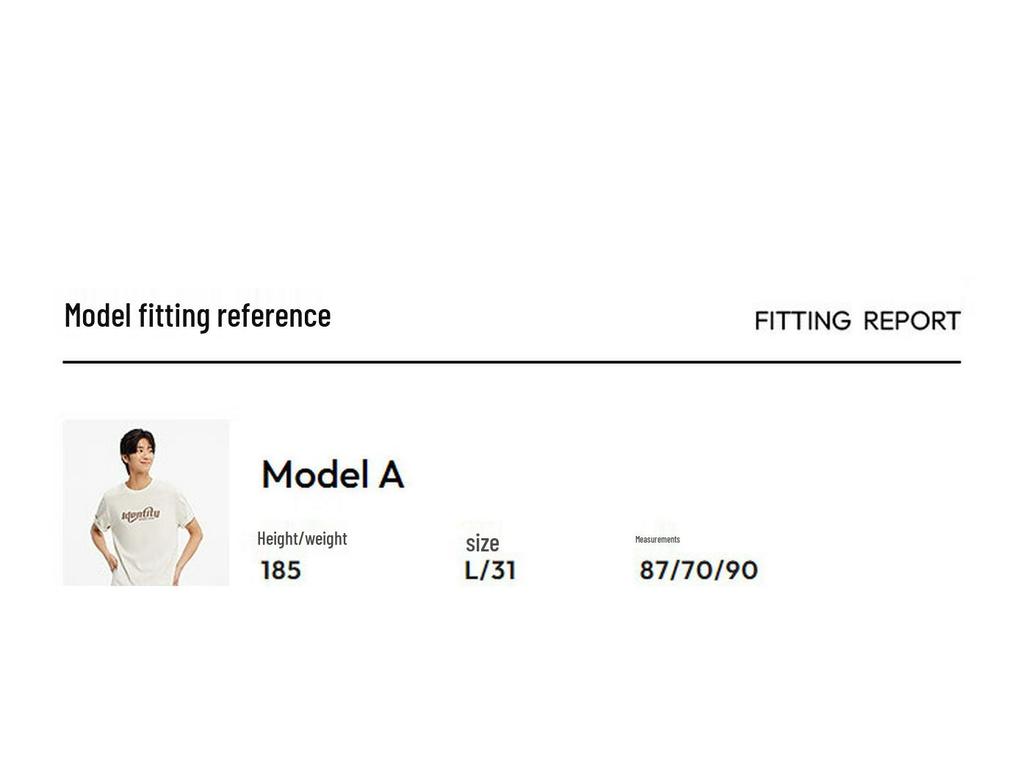This screenshot has height=768, width=1024.
Task: Click the height value 185
Action: click(x=281, y=571)
